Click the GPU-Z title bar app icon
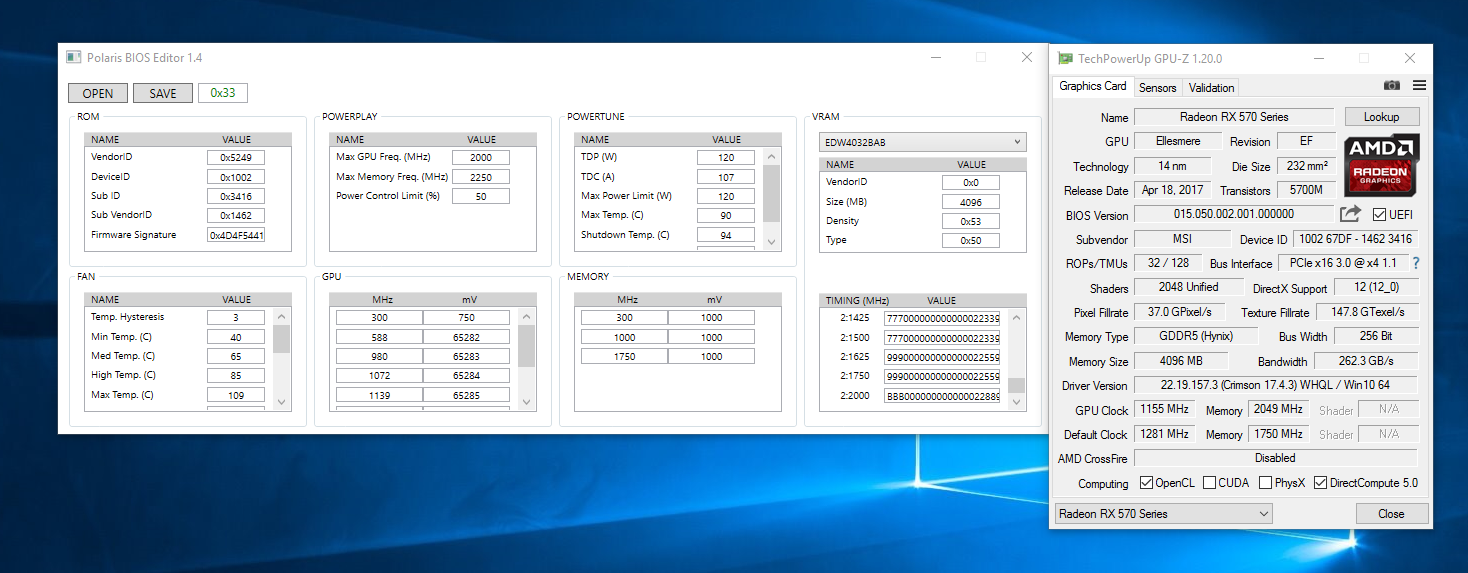 pos(1066,59)
